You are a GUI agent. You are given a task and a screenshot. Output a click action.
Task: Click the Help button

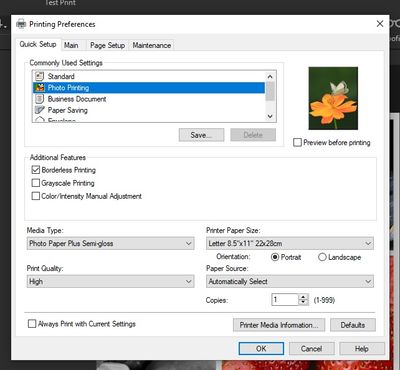coord(362,349)
